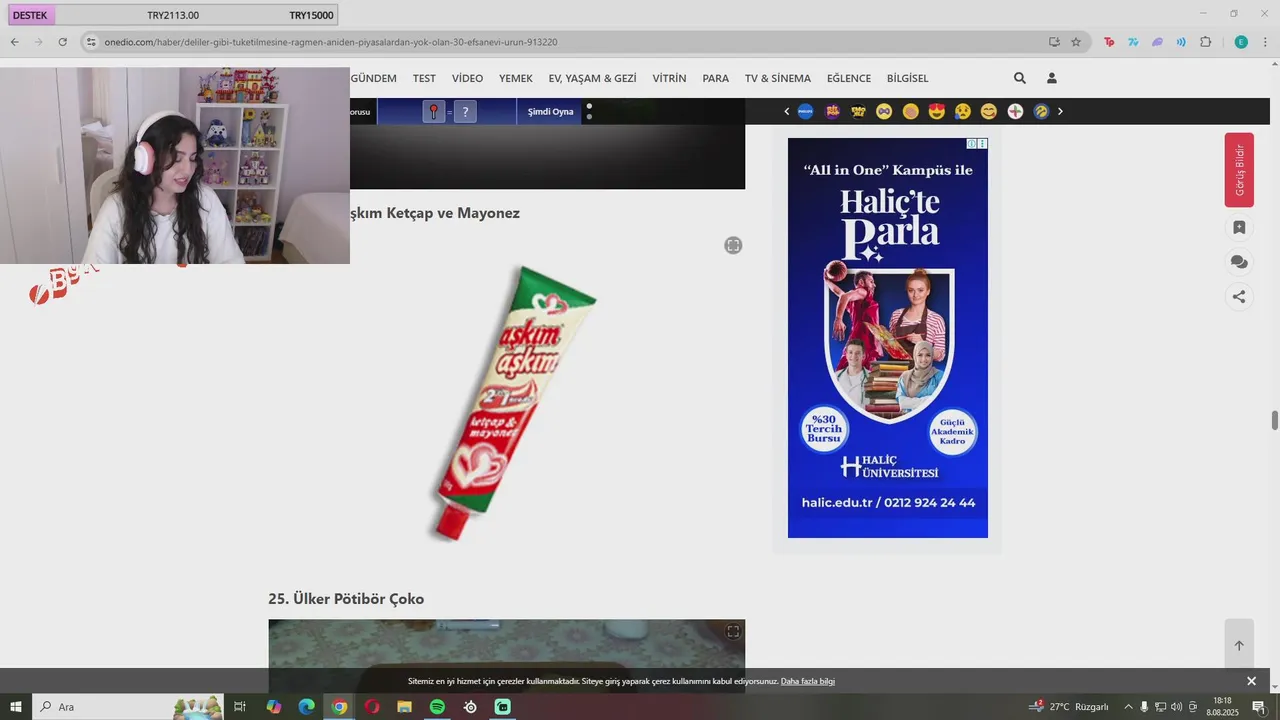This screenshot has width=1280, height=720.
Task: Follow the Daha fazla bilgi link
Action: click(808, 681)
